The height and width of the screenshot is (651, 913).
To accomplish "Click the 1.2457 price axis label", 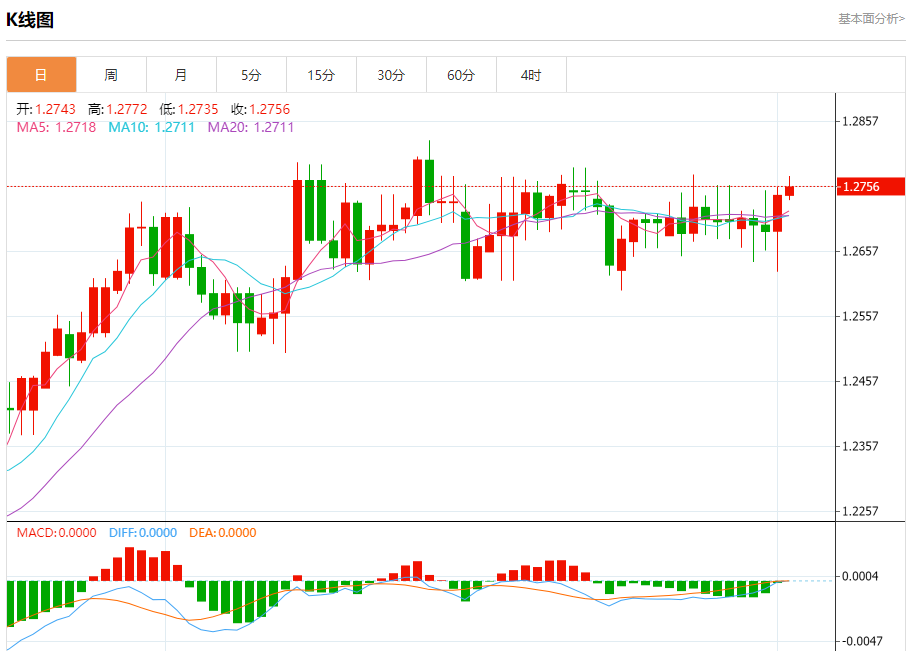I will [861, 381].
